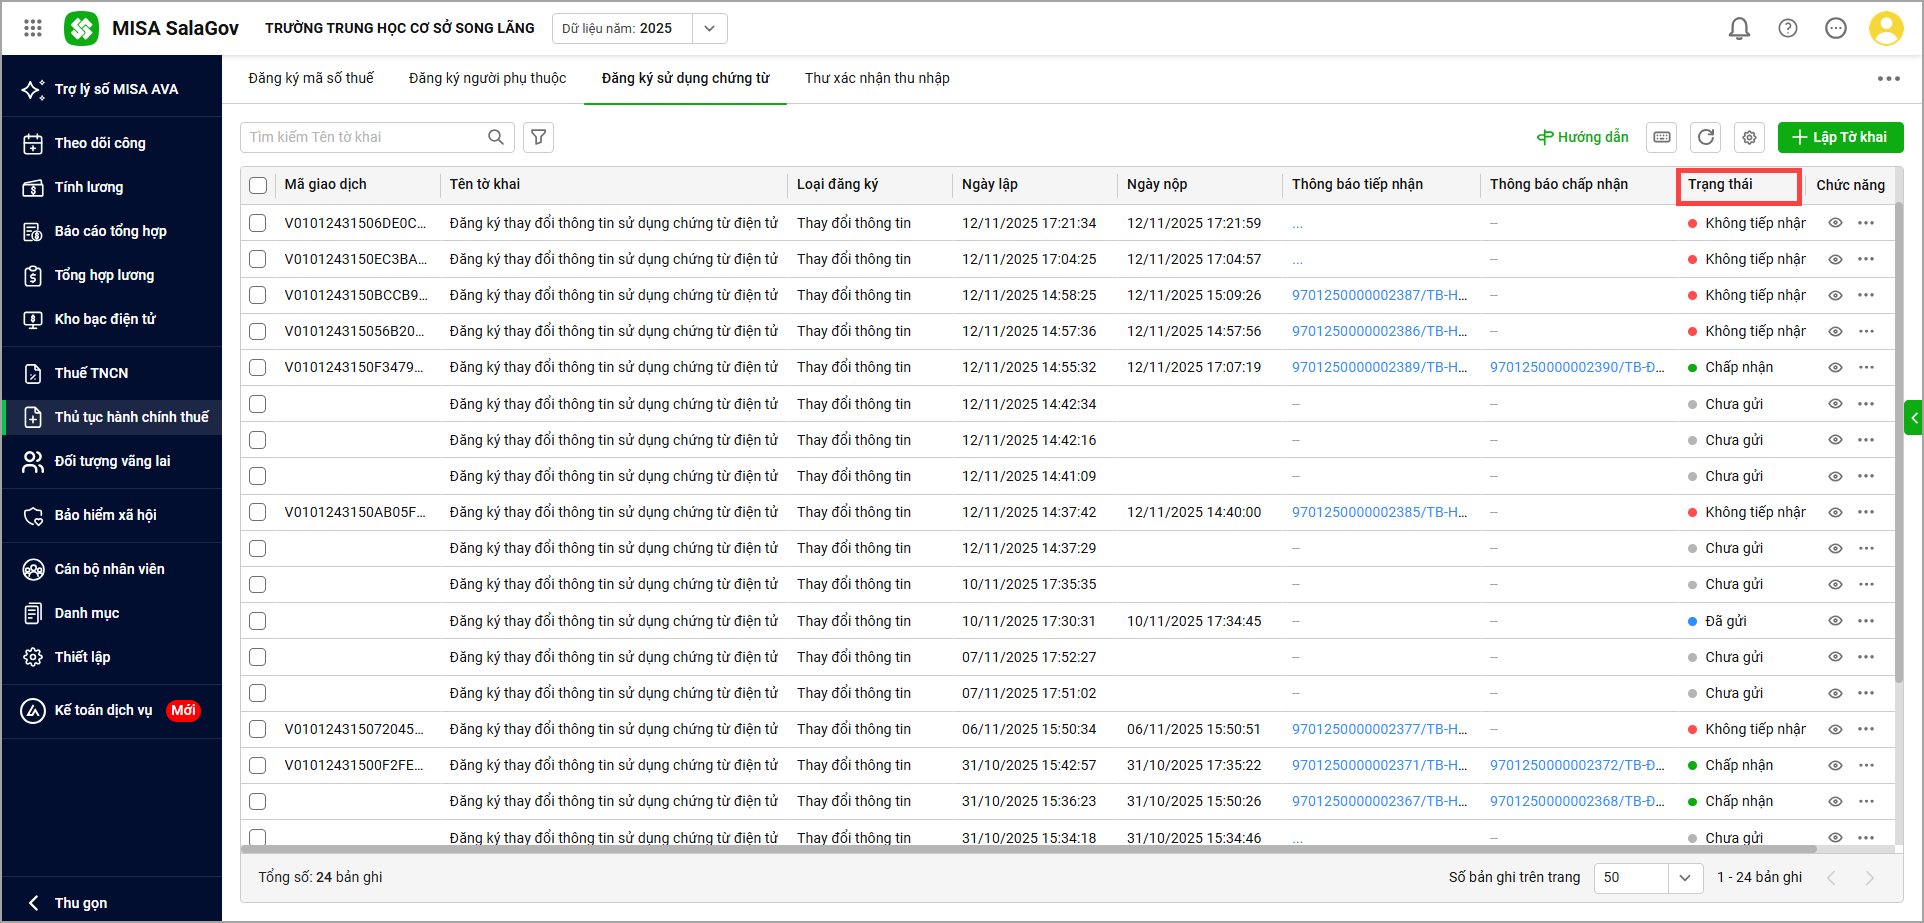Tick the select-all header checkbox
The width and height of the screenshot is (1924, 923).
tap(258, 185)
